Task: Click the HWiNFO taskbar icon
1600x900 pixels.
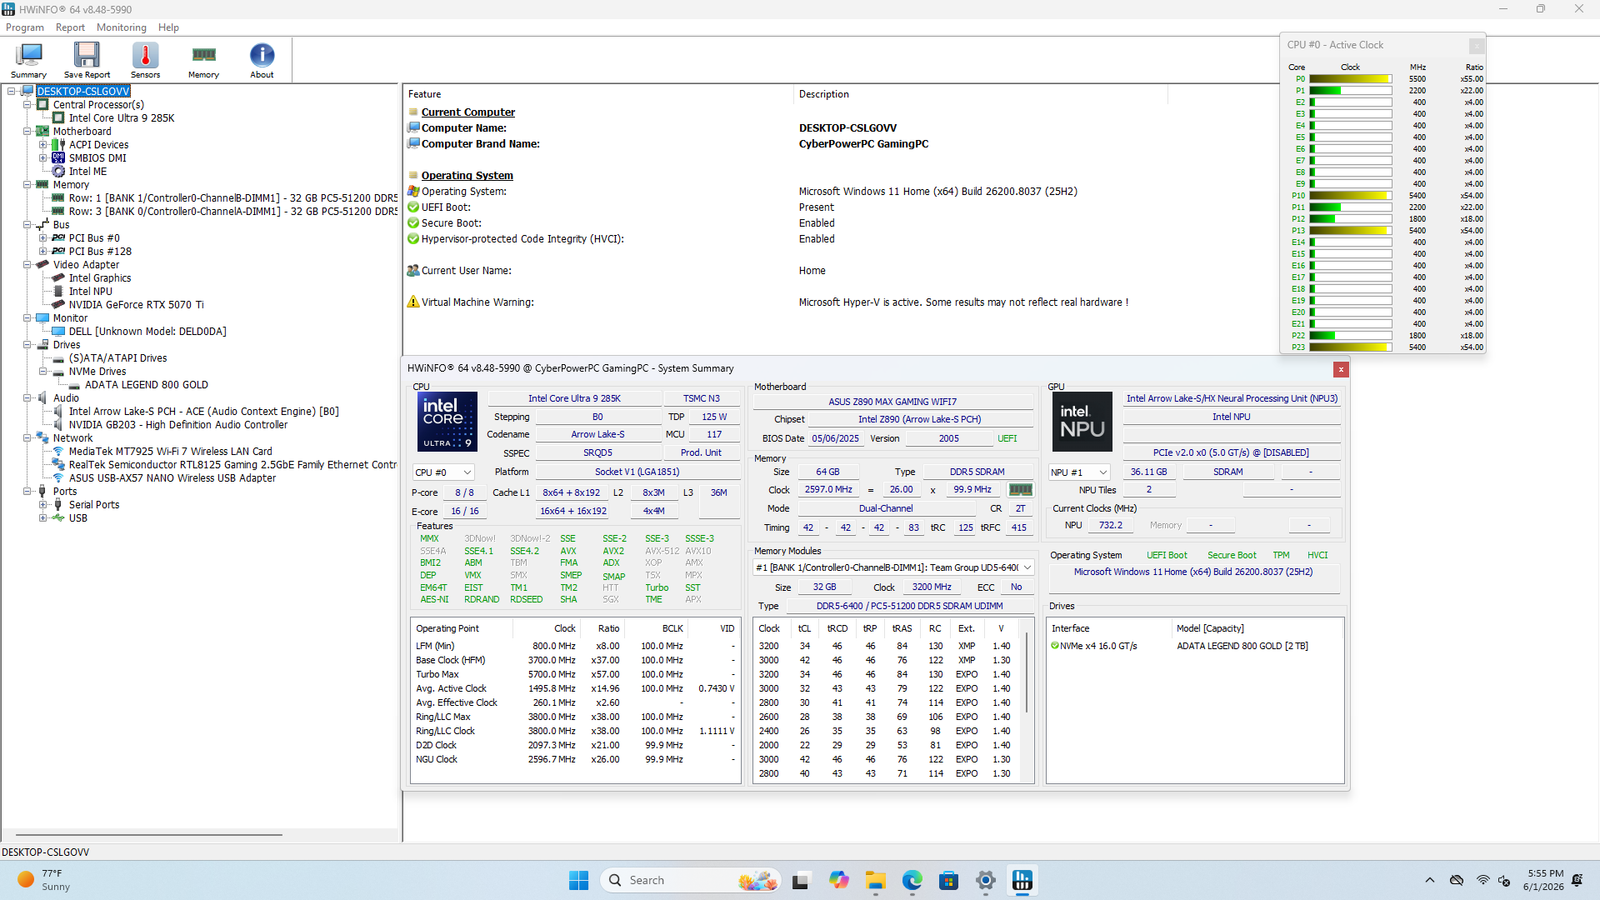Action: click(1022, 880)
